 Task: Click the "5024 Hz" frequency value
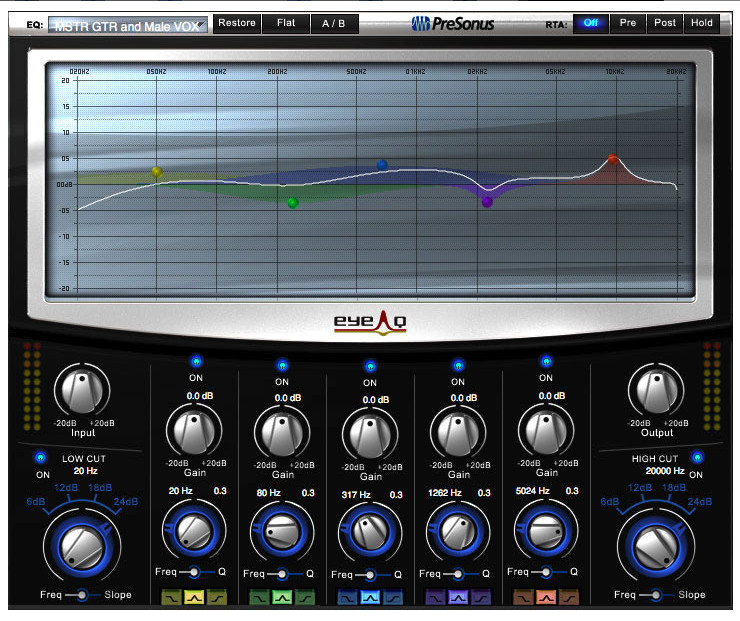tap(532, 491)
